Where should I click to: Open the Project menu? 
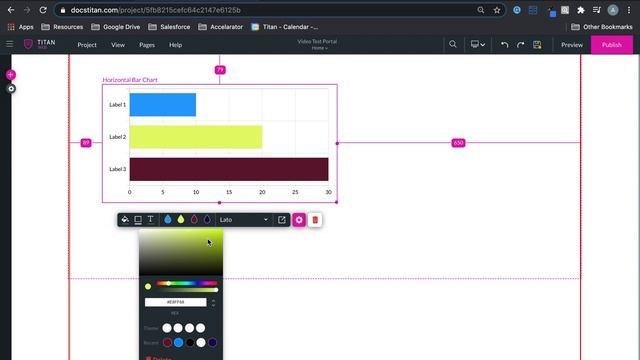[87, 45]
